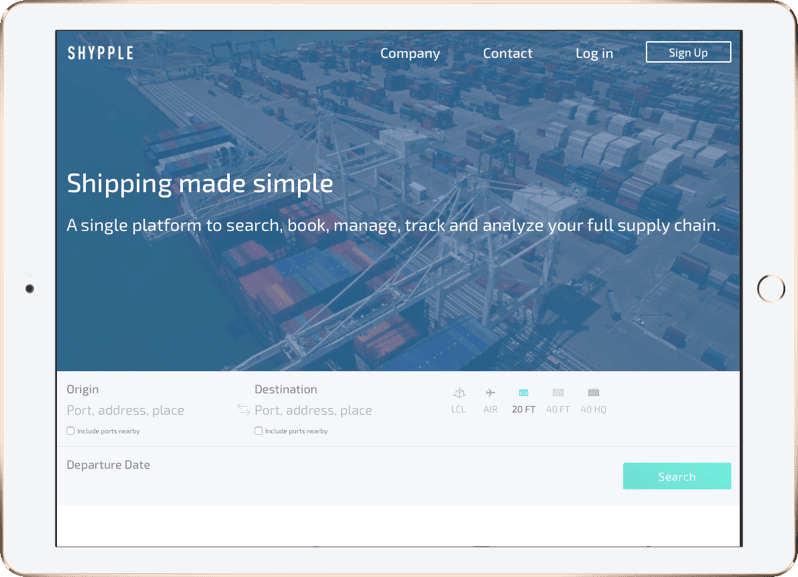
Task: Select the 20 FT container icon
Action: 523,393
